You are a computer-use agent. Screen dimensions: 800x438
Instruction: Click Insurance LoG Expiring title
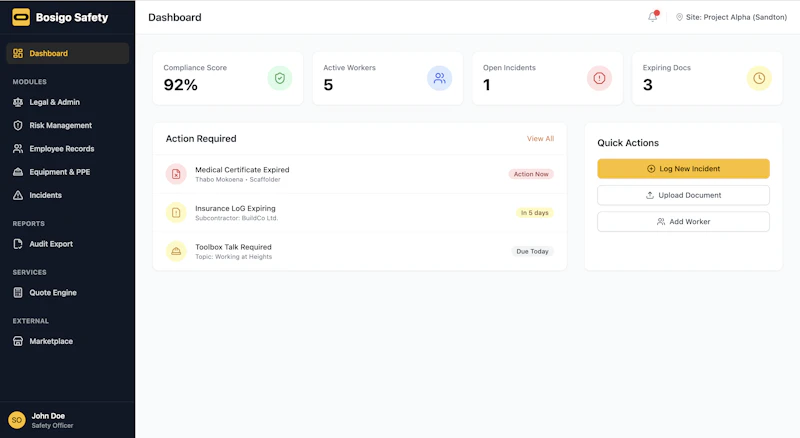235,208
